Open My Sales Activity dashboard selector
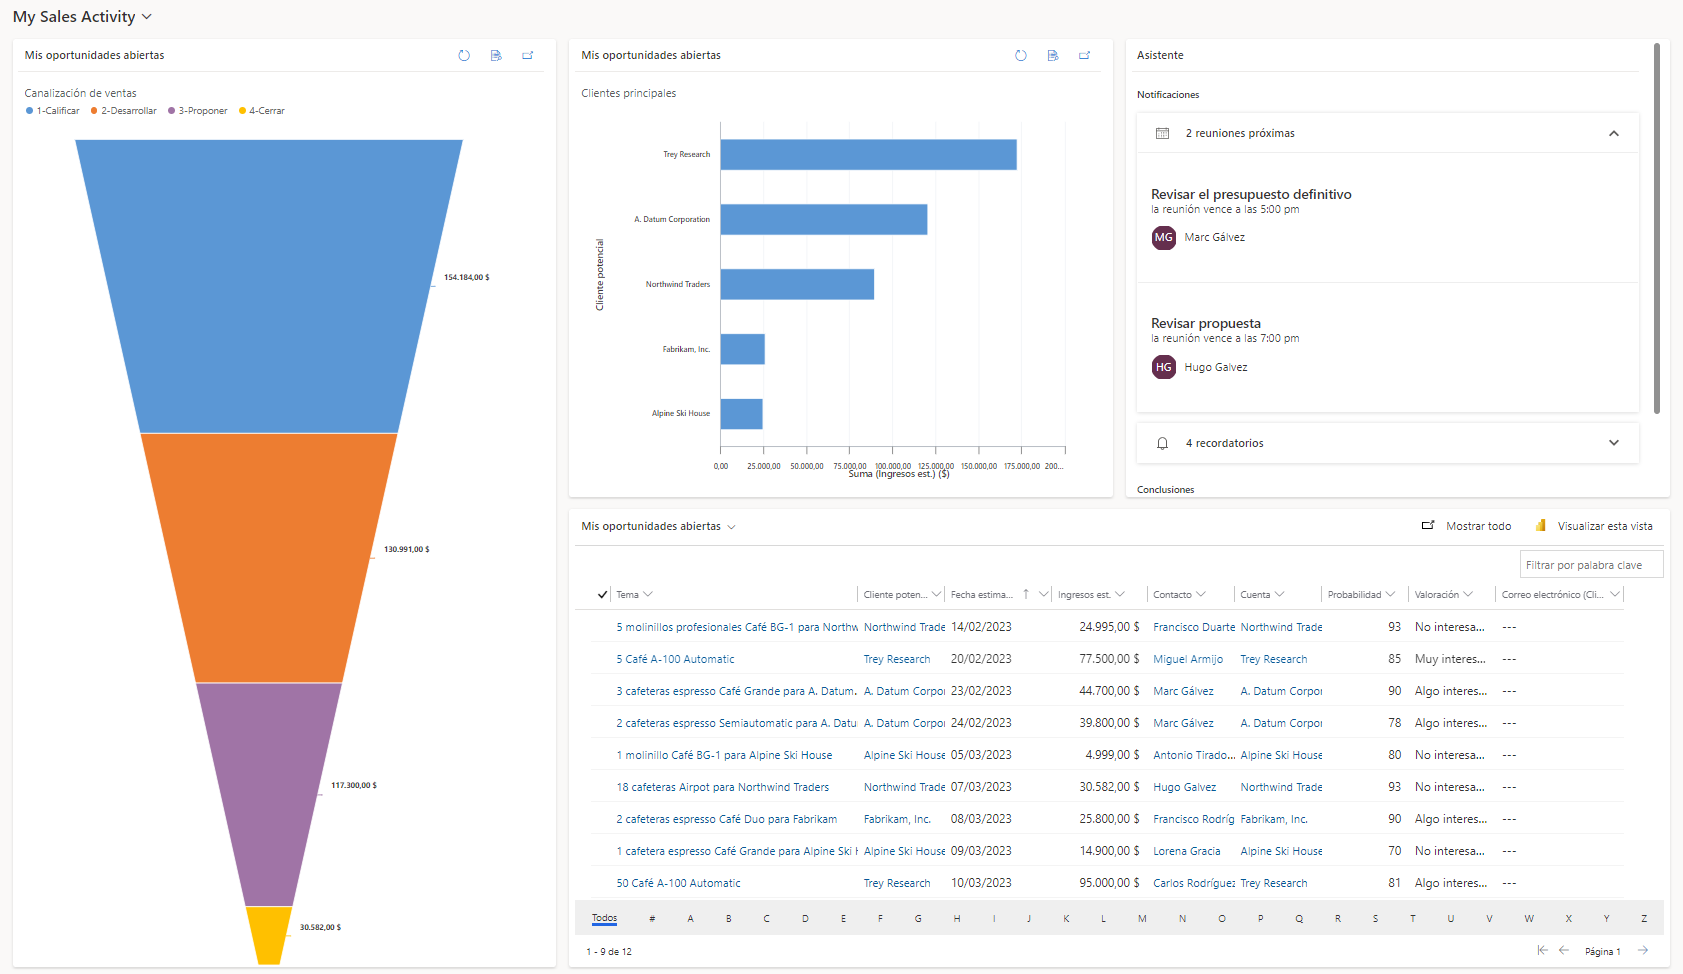This screenshot has width=1683, height=974. pos(82,17)
